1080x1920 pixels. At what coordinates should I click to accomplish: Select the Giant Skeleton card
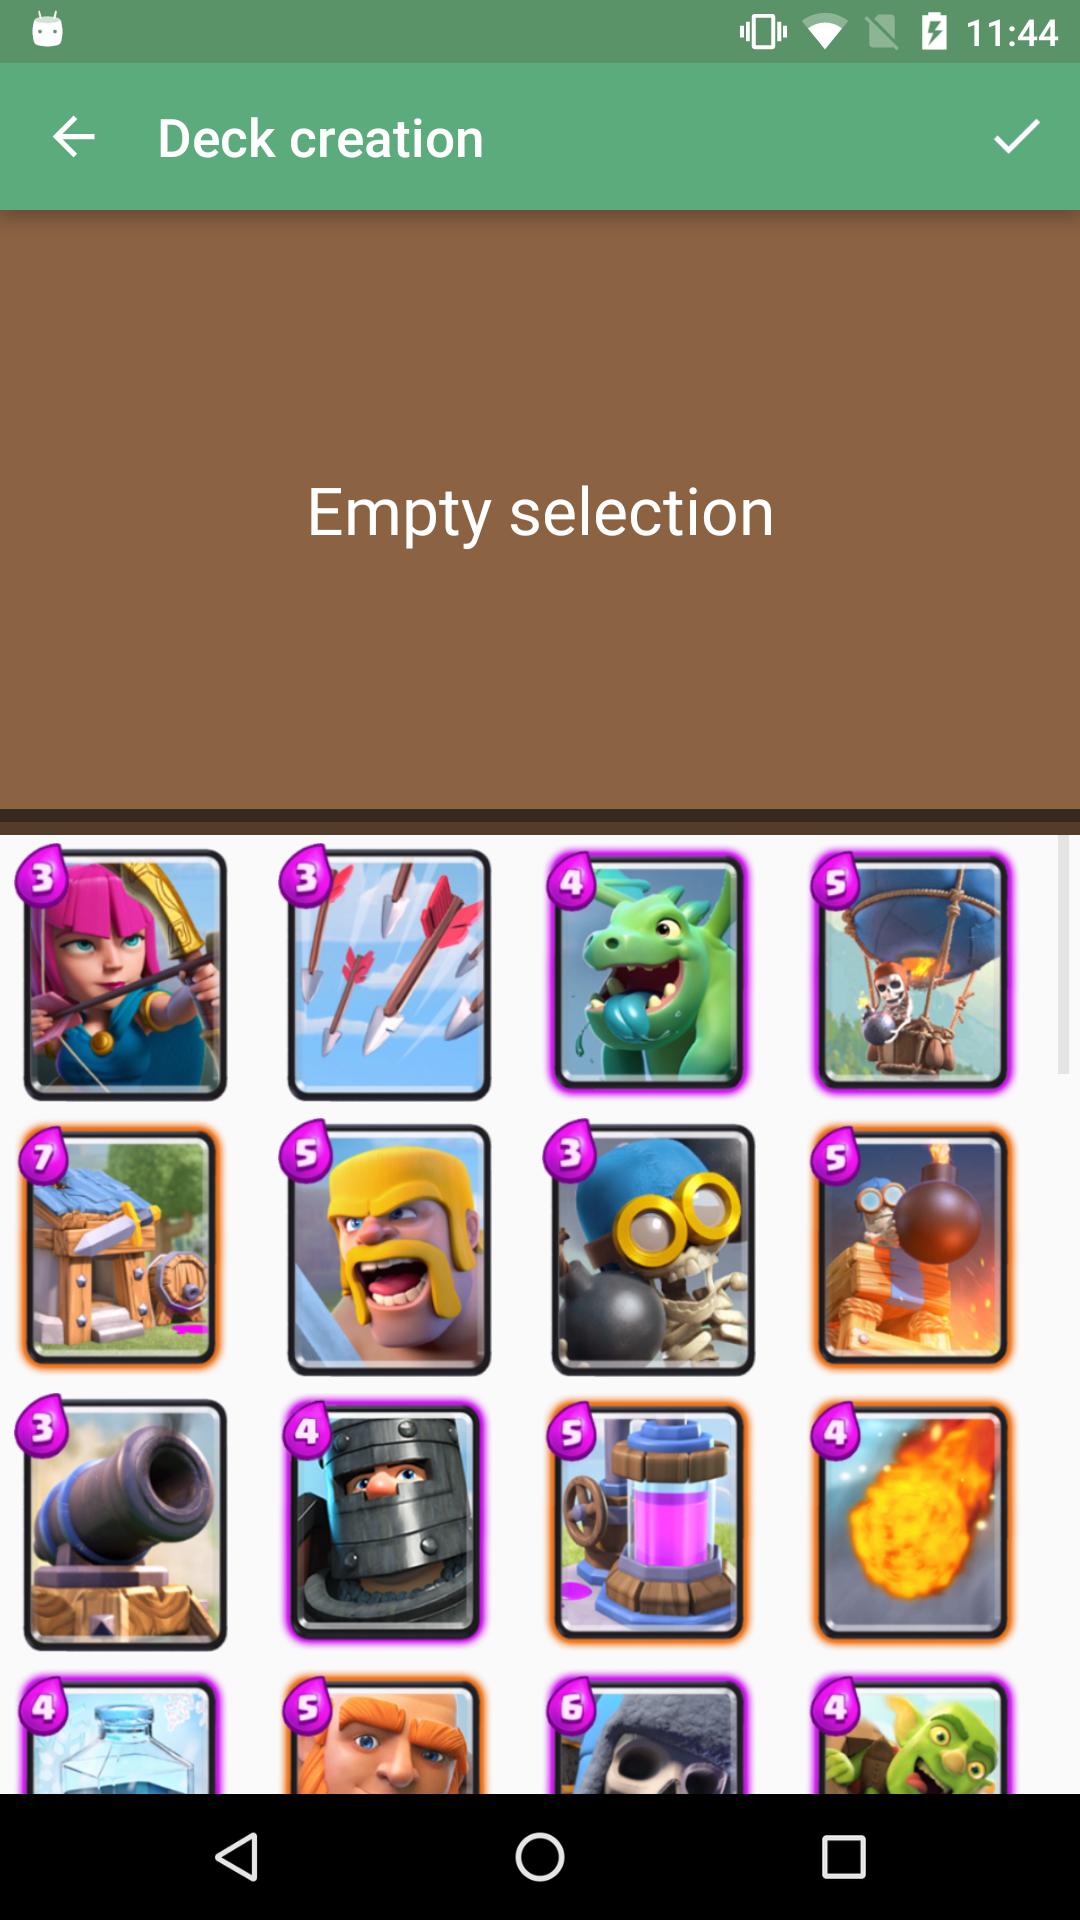(x=650, y=1733)
